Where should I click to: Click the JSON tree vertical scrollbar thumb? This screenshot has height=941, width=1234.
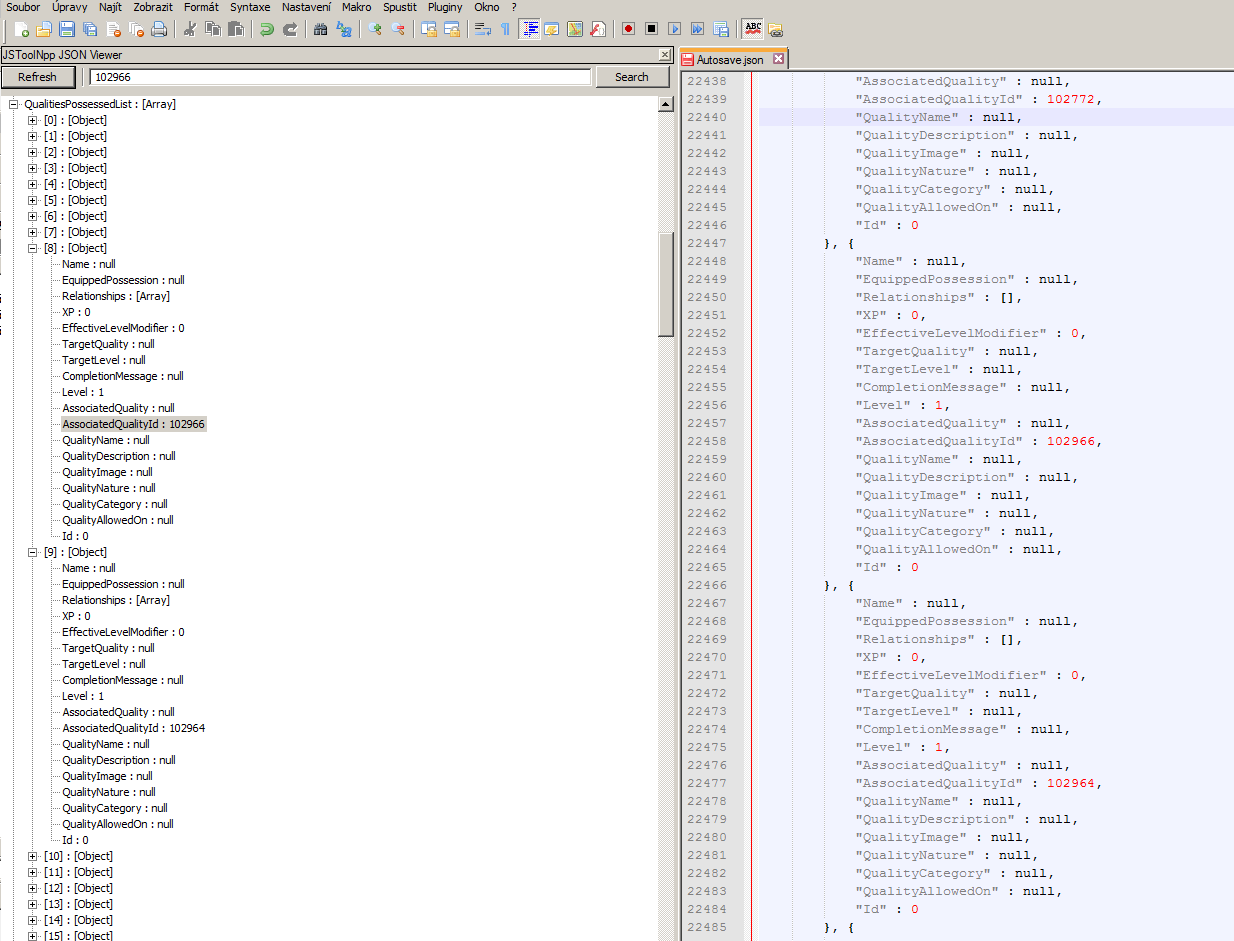point(665,285)
